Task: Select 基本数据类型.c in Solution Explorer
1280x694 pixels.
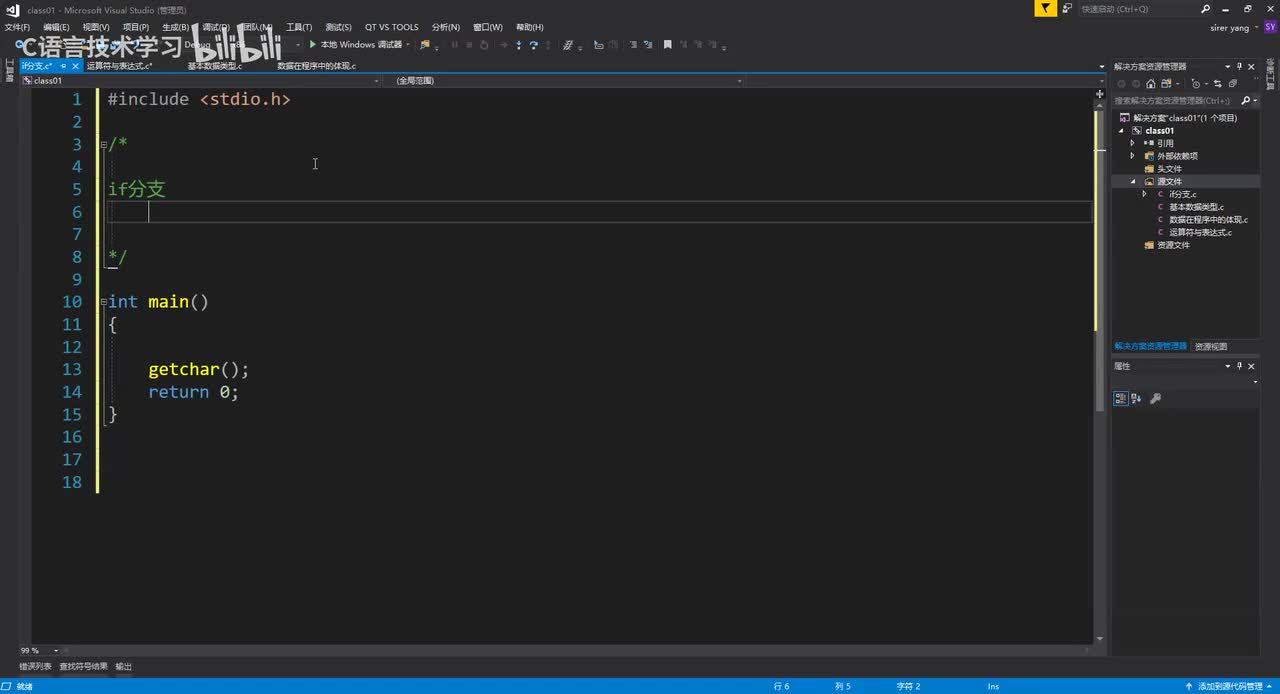Action: point(1196,207)
